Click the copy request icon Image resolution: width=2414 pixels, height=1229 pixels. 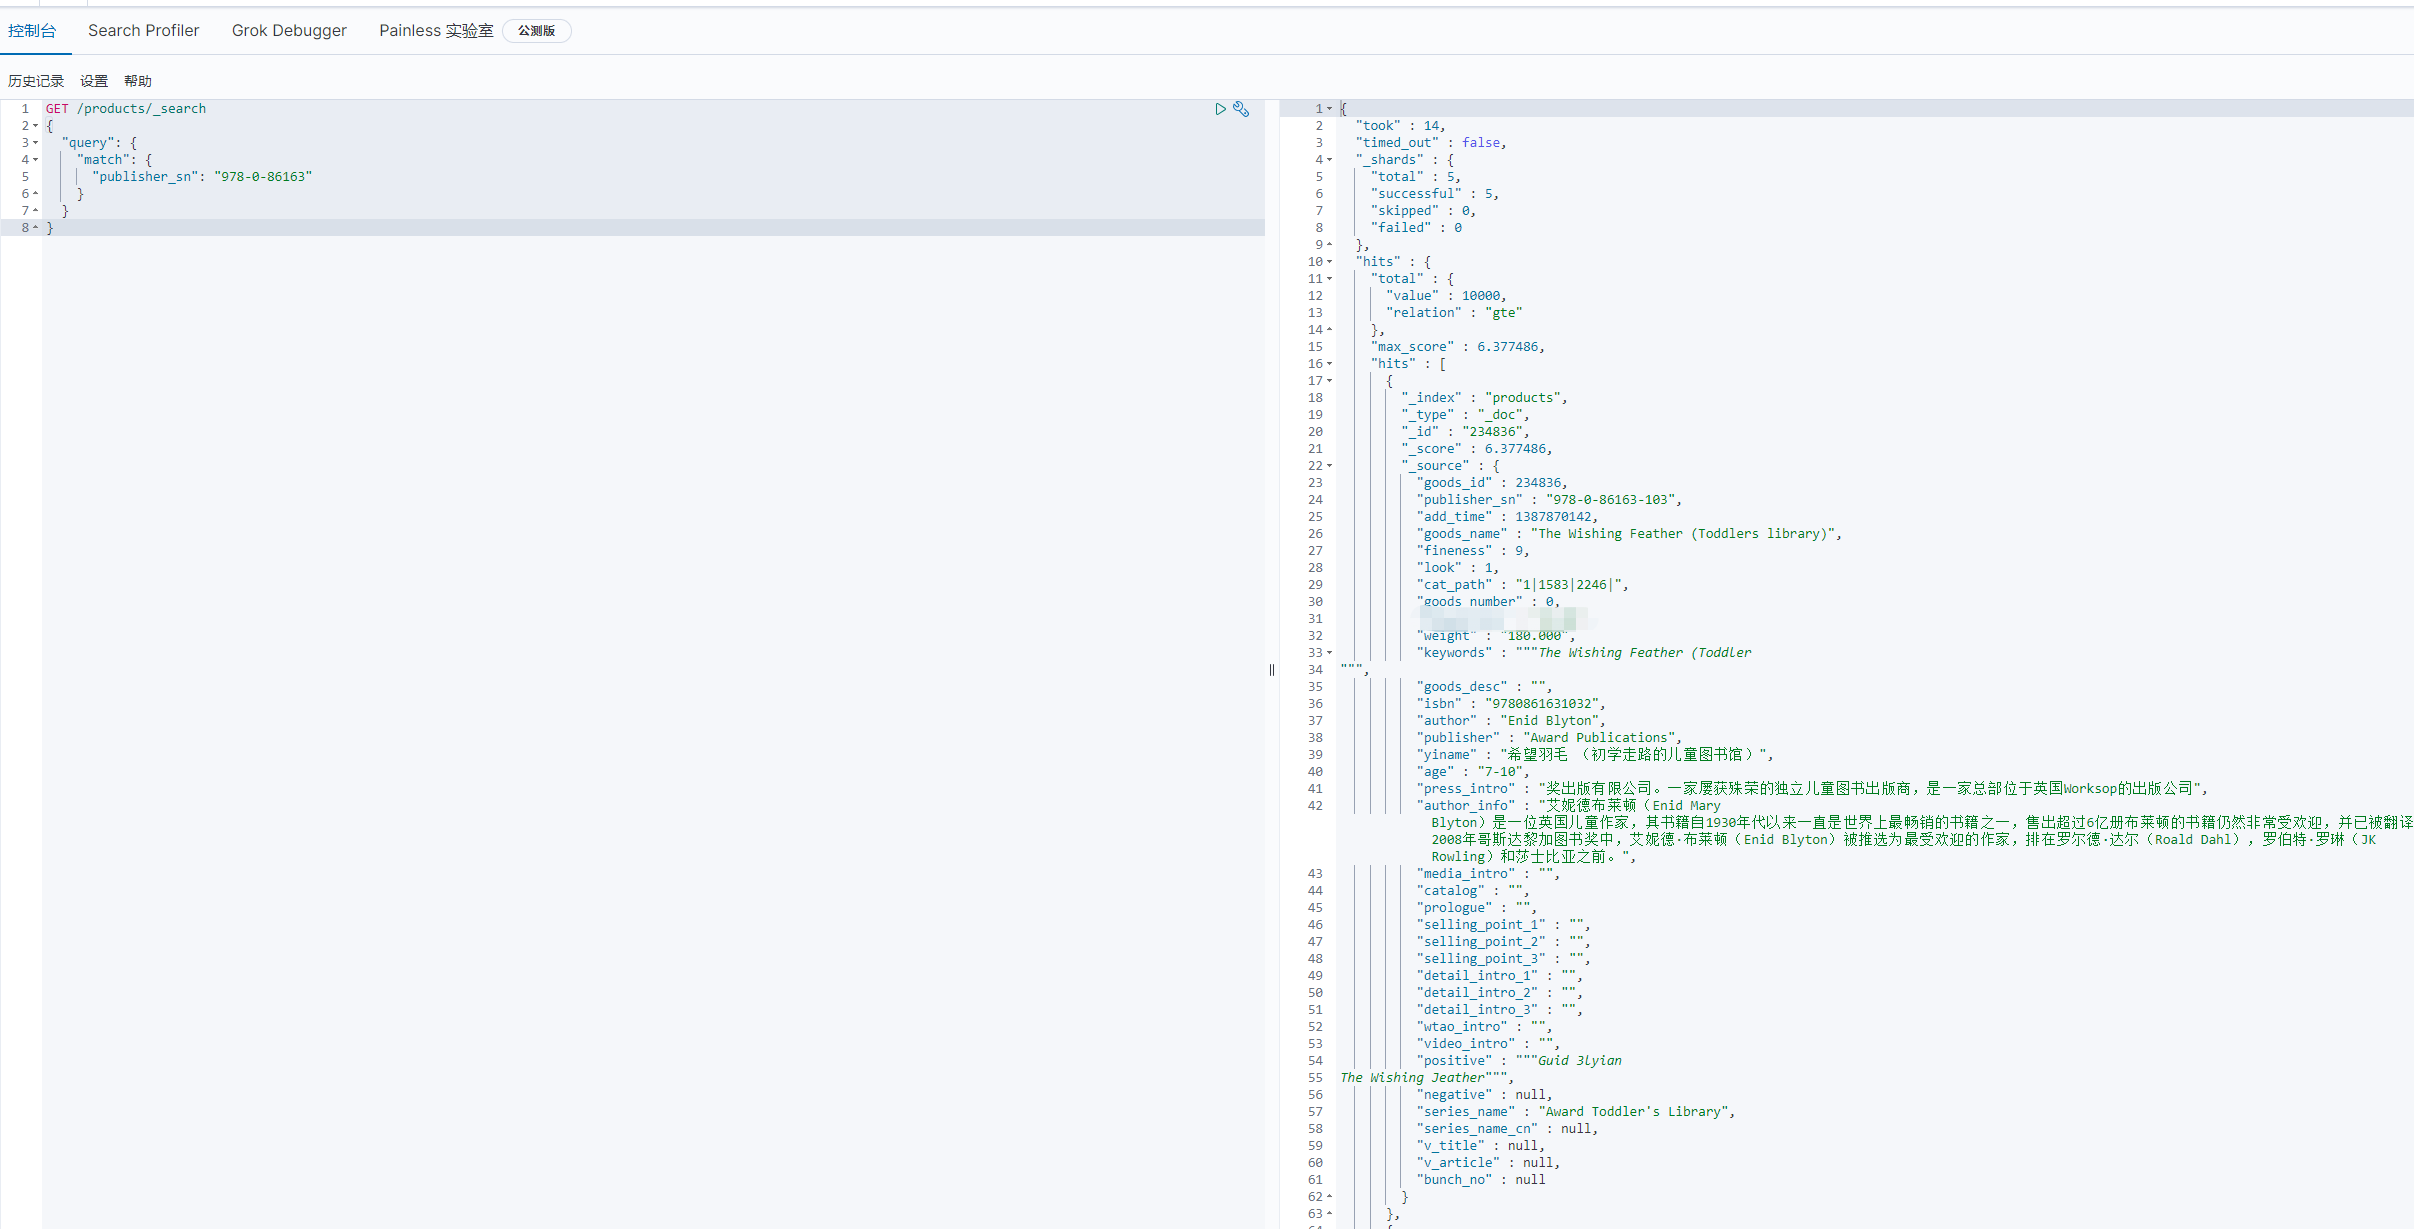tap(1243, 108)
